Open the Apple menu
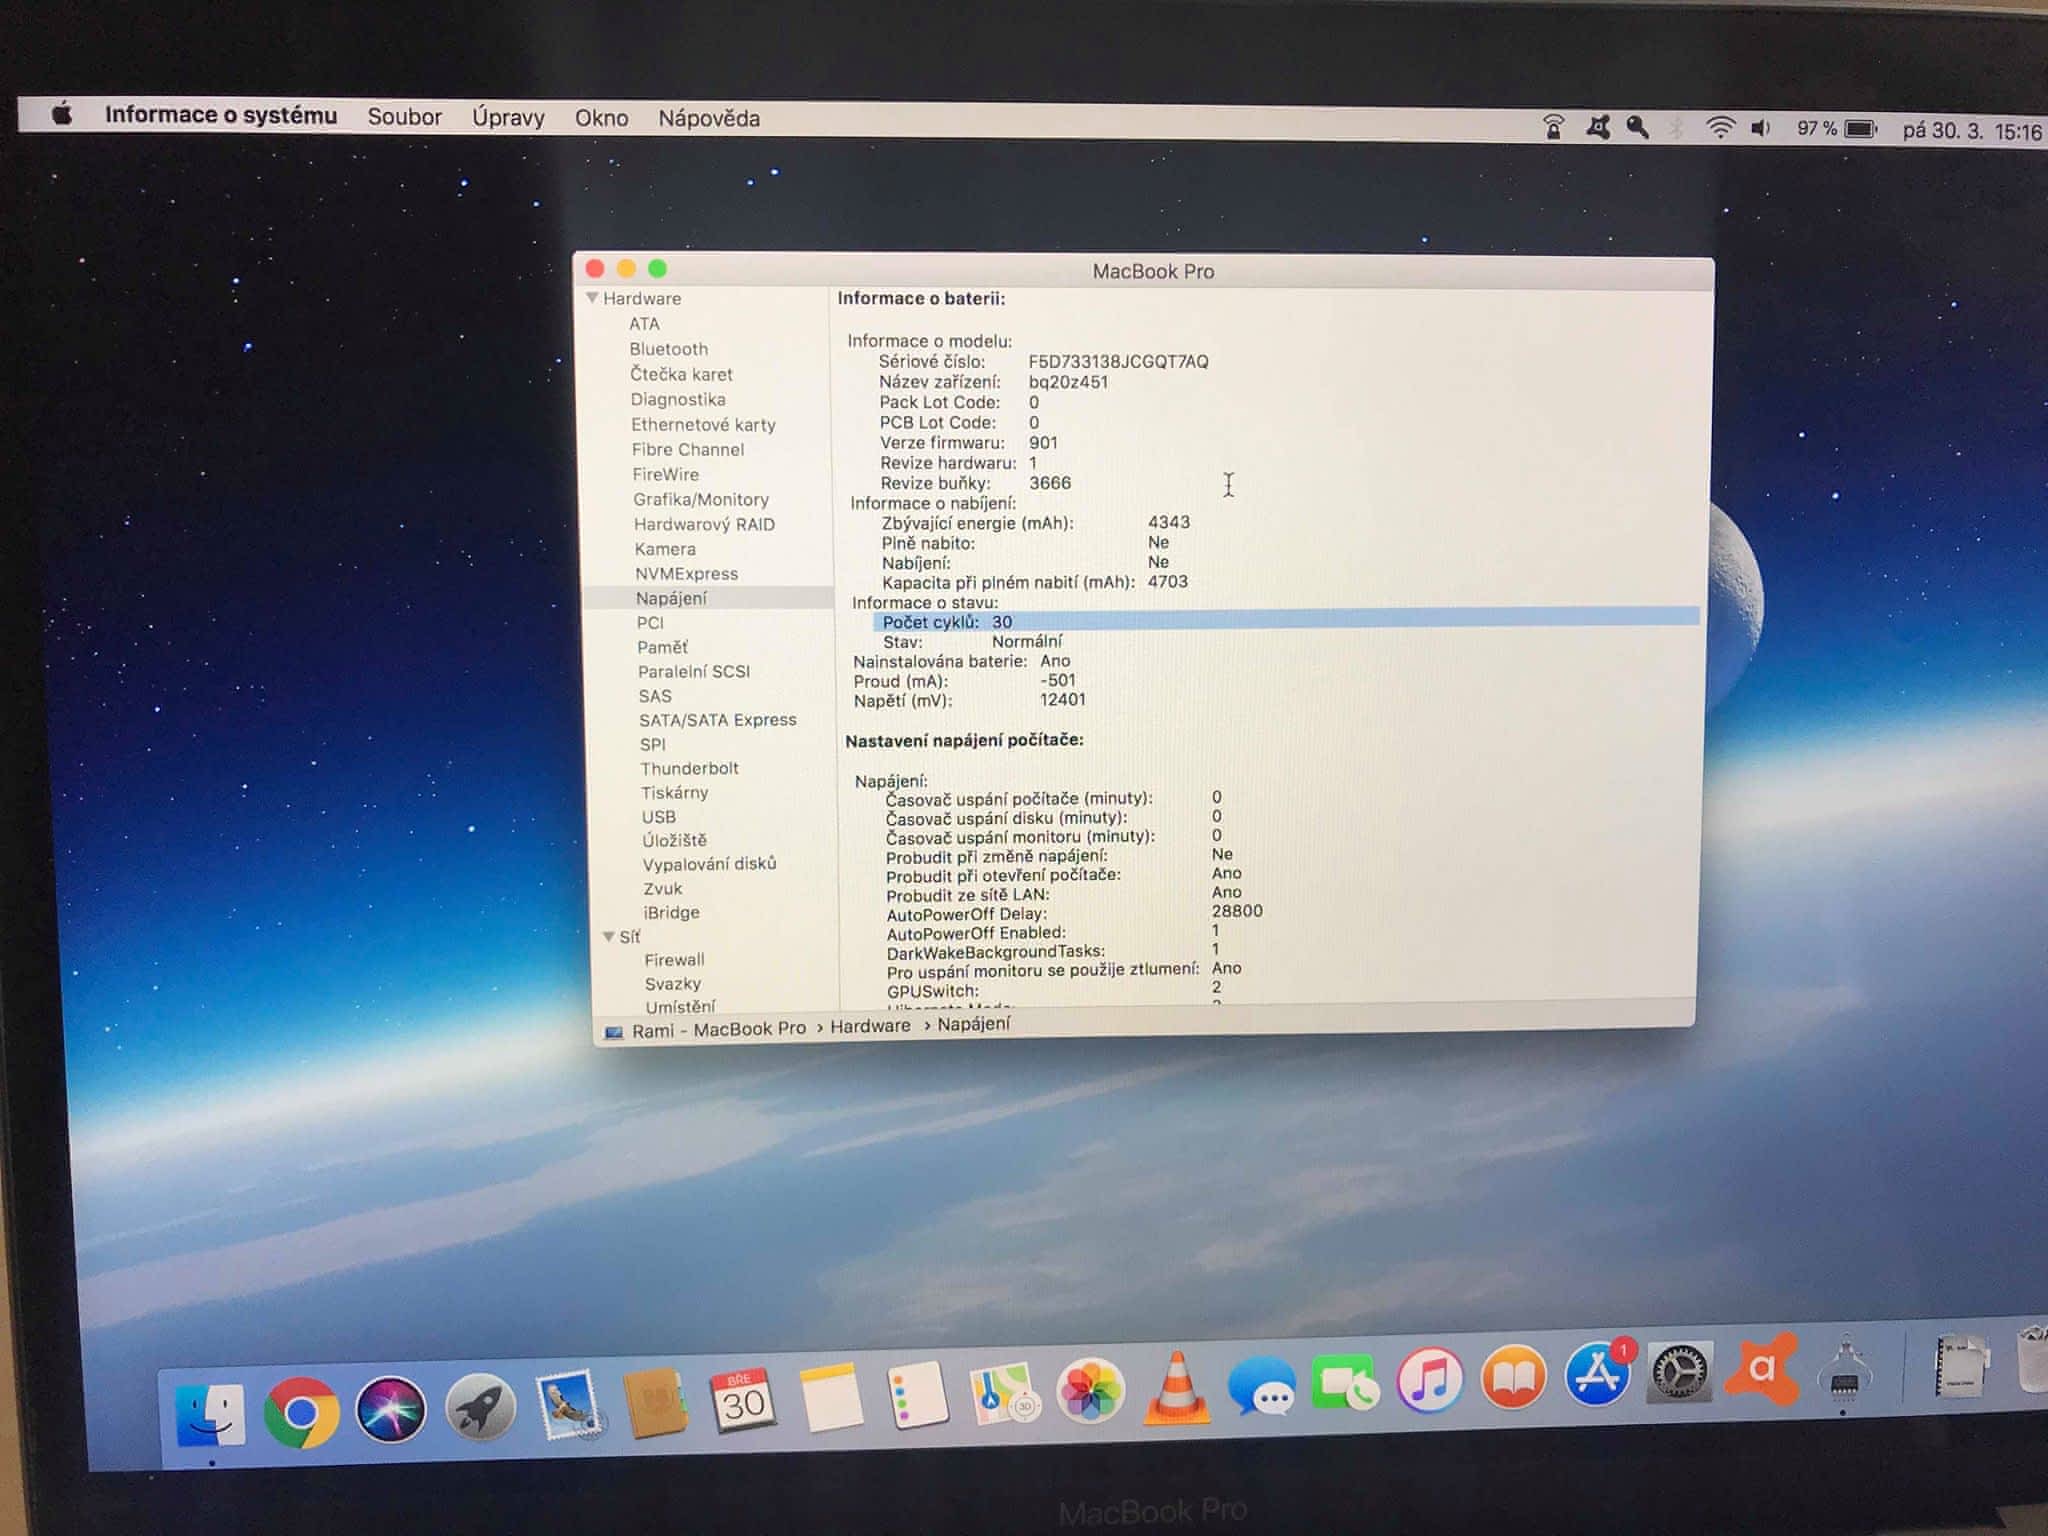2048x1536 pixels. pyautogui.click(x=62, y=114)
